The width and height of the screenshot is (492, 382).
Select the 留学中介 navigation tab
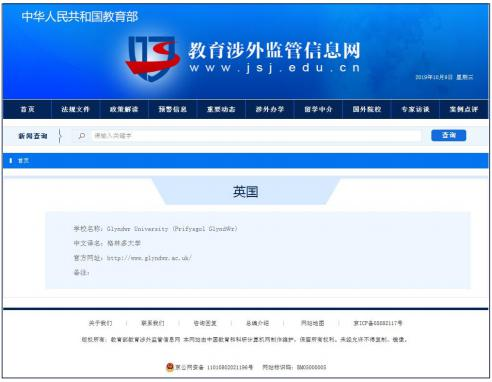coord(318,109)
